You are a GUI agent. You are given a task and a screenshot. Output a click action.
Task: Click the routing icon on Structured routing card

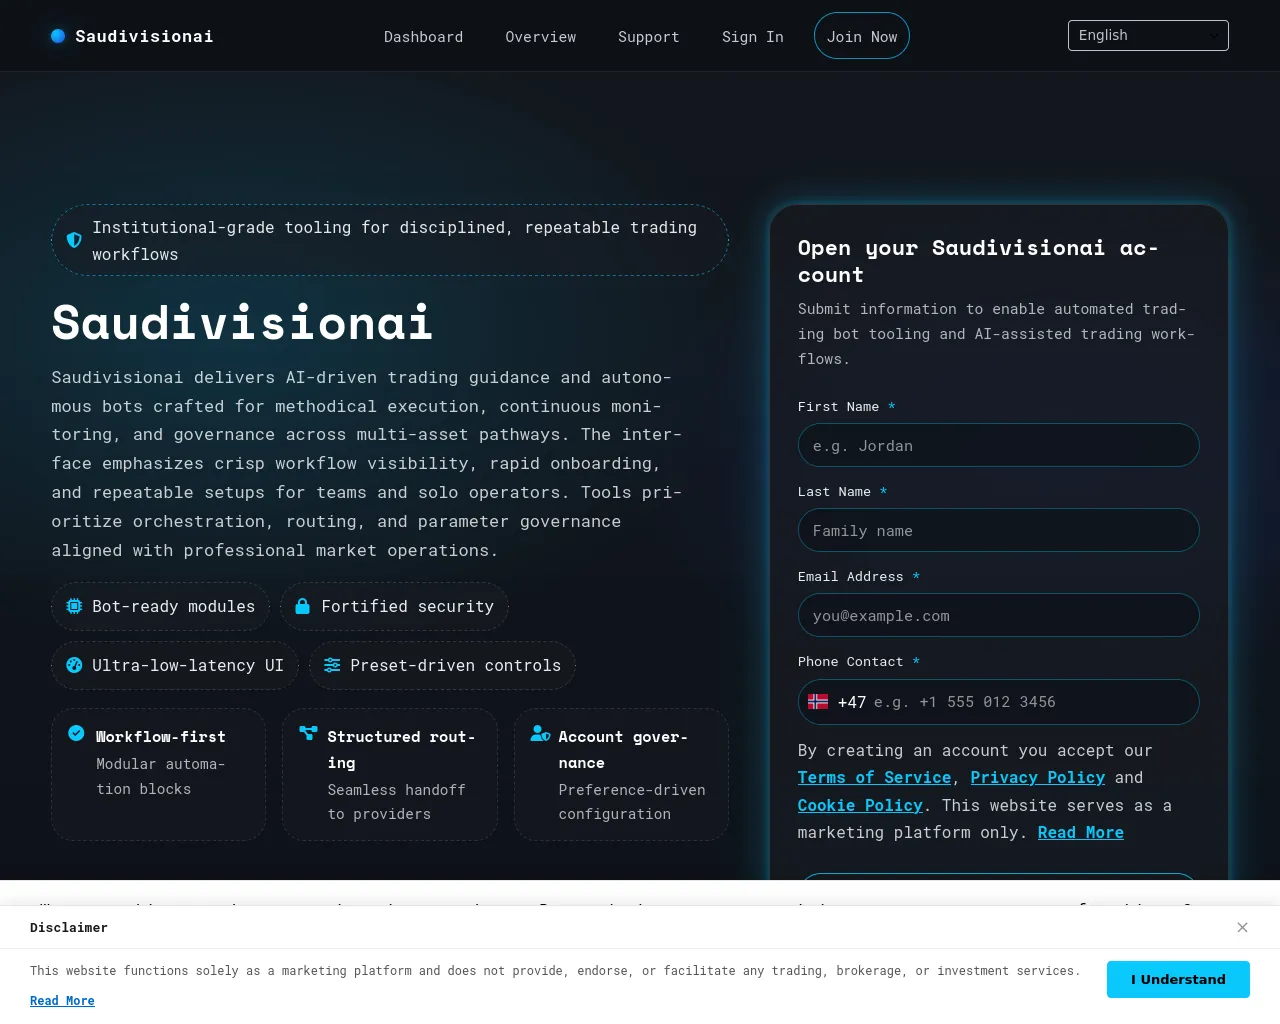click(x=309, y=733)
